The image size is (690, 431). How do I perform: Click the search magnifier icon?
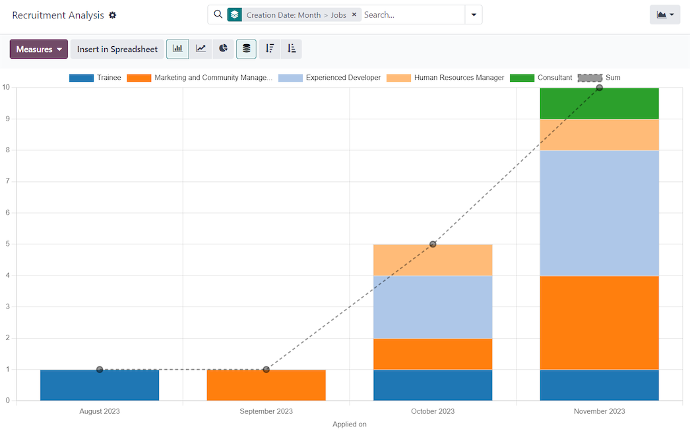(x=218, y=15)
